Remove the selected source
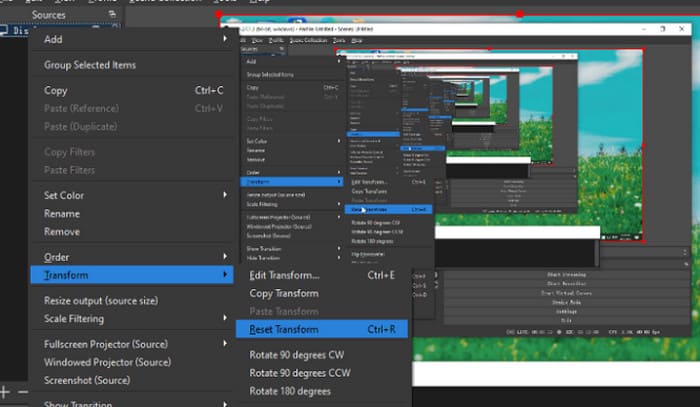 [62, 231]
